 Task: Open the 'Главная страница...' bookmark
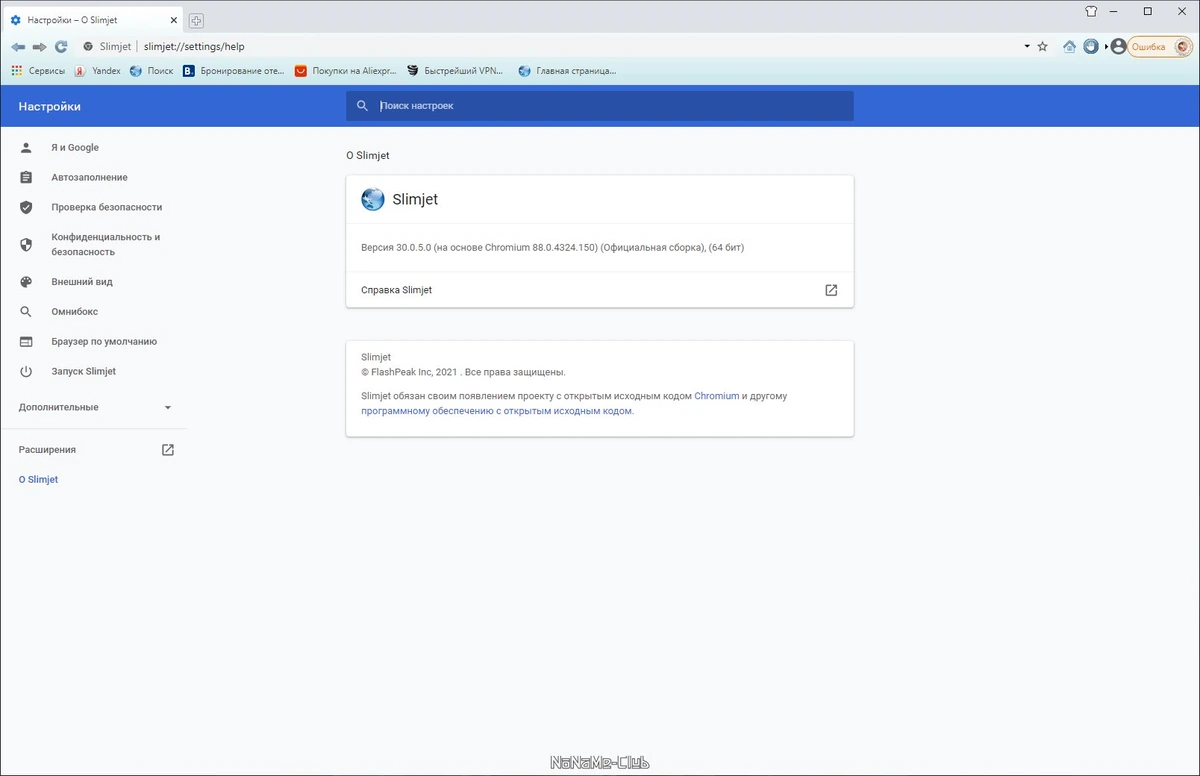[x=567, y=71]
